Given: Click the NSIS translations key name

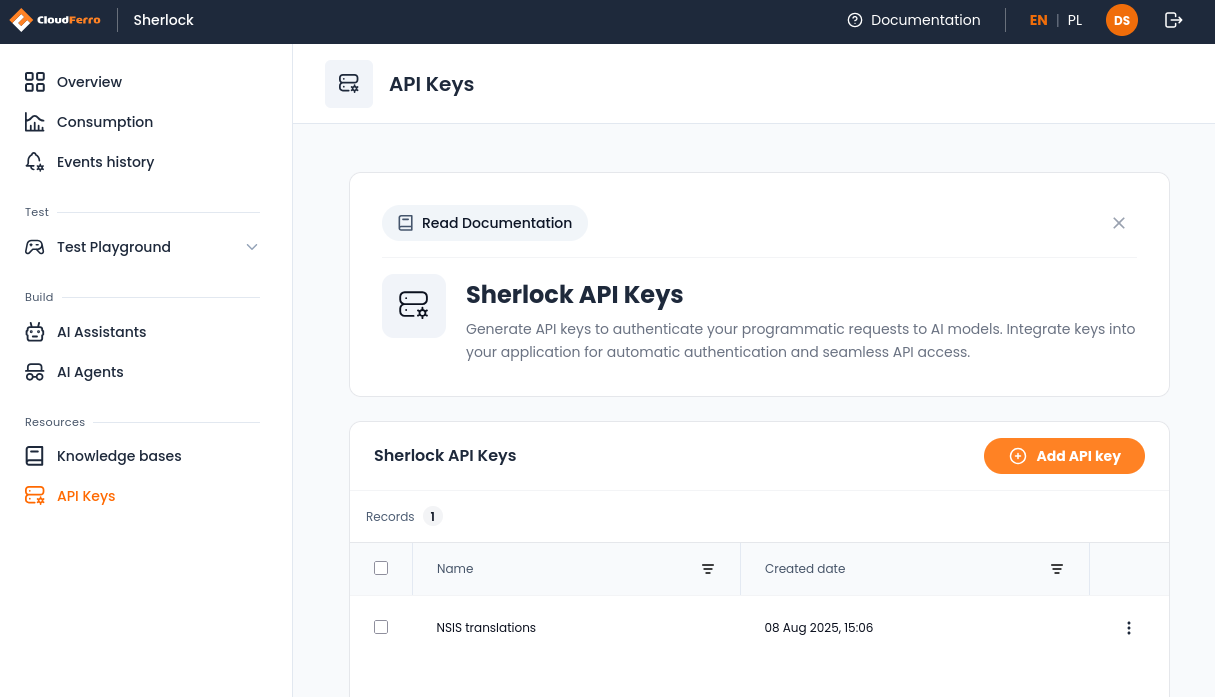Looking at the screenshot, I should [486, 628].
